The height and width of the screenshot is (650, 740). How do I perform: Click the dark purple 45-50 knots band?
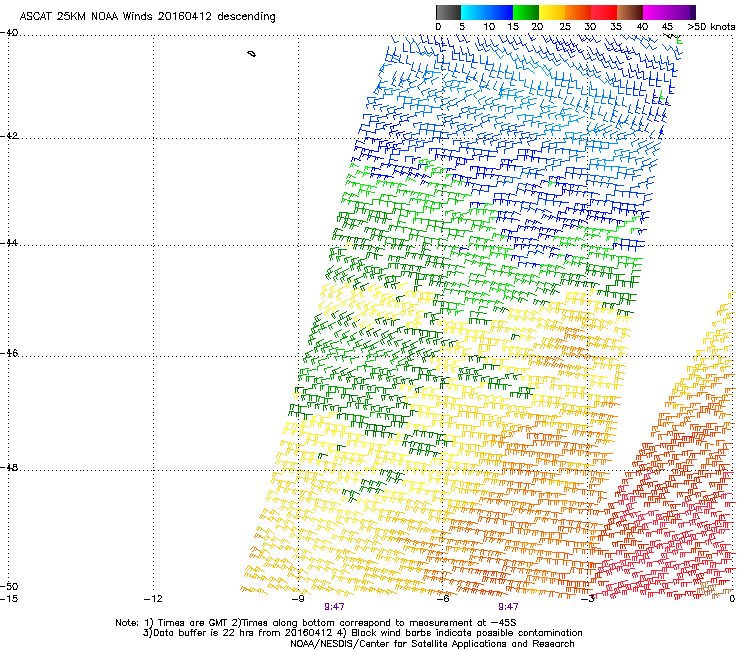point(682,12)
